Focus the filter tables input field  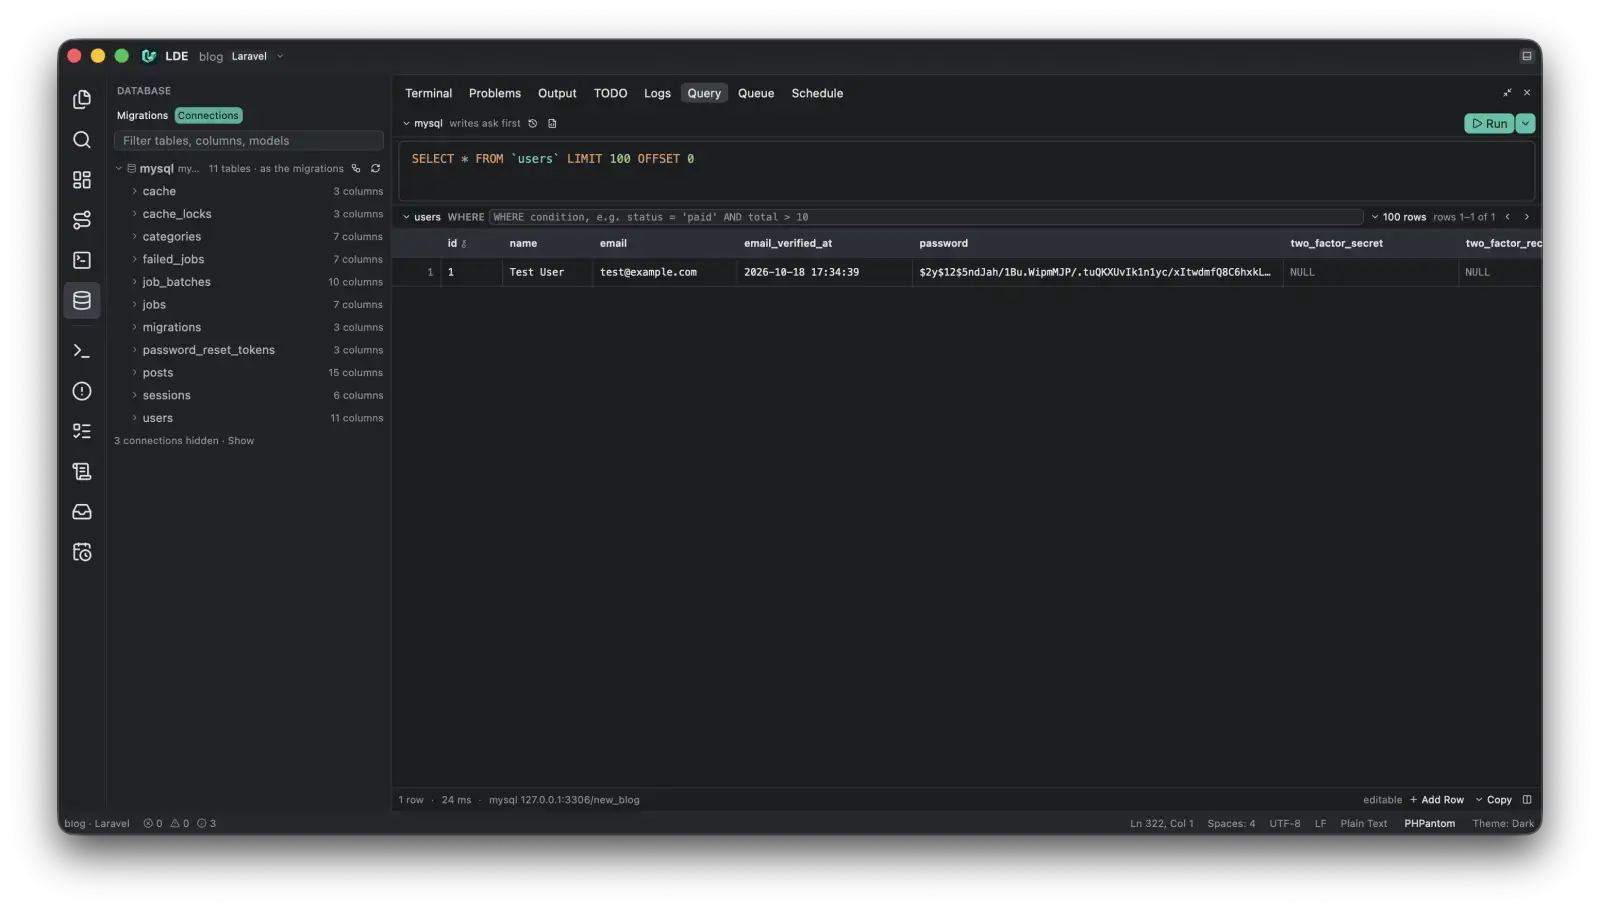[x=249, y=141]
